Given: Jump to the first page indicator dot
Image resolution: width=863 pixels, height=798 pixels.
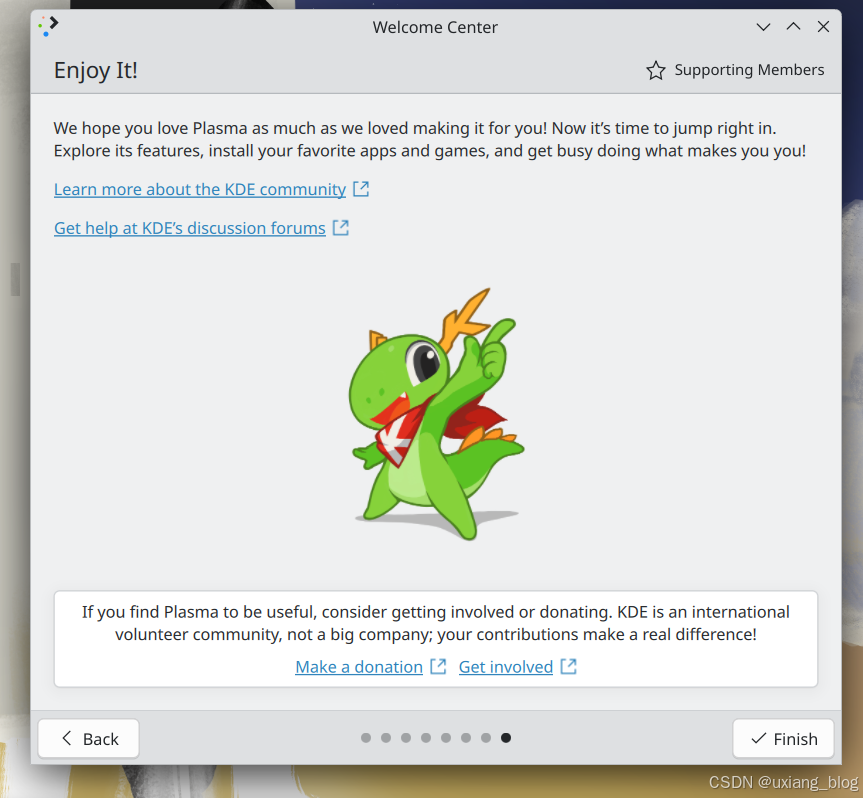Looking at the screenshot, I should [x=366, y=737].
